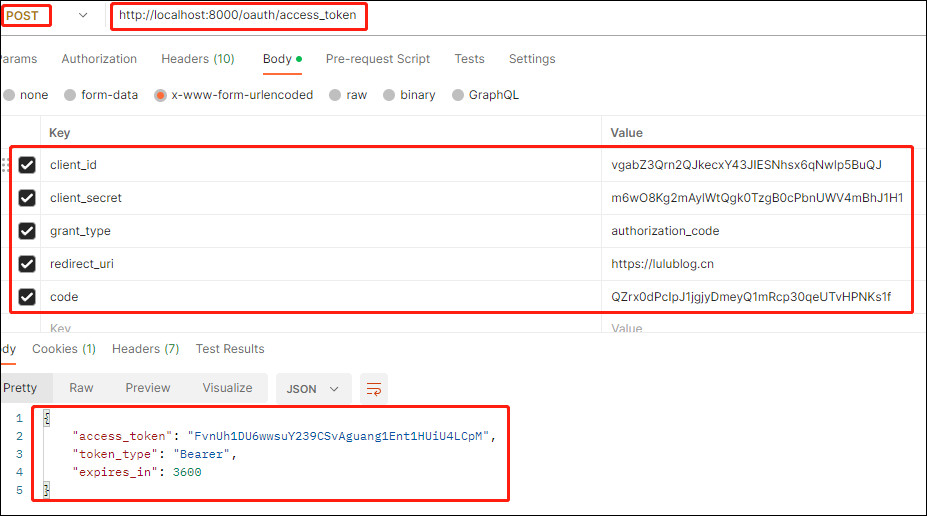
Task: Select the raw body type
Action: [335, 95]
